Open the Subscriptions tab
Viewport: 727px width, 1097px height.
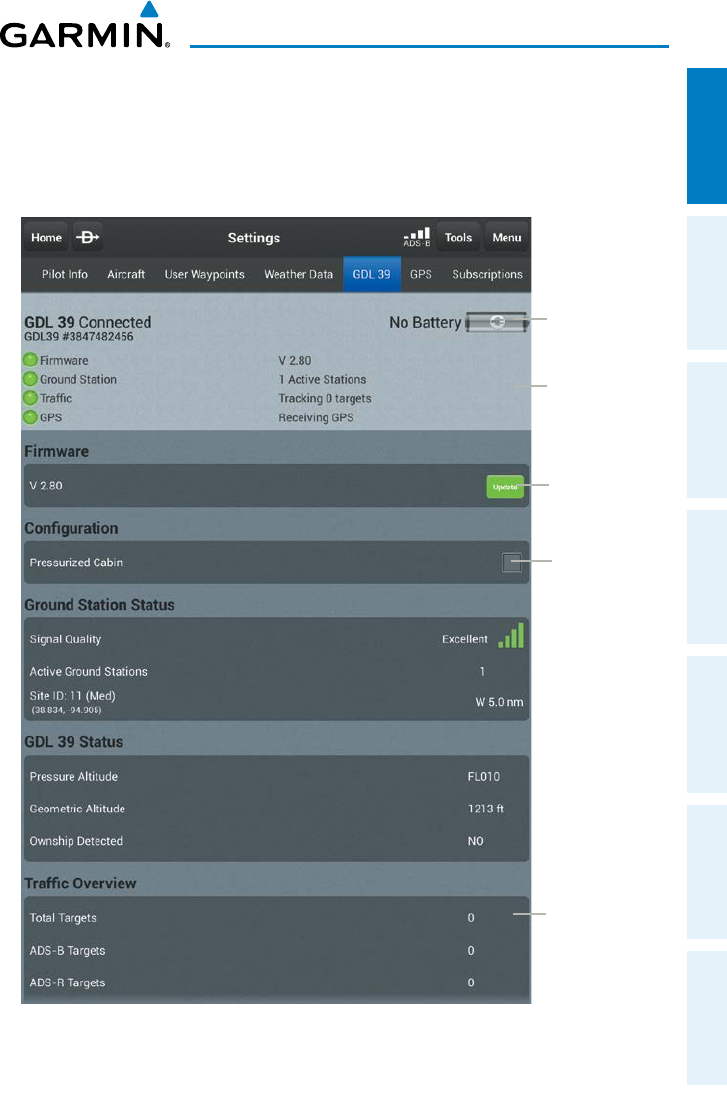(x=487, y=274)
